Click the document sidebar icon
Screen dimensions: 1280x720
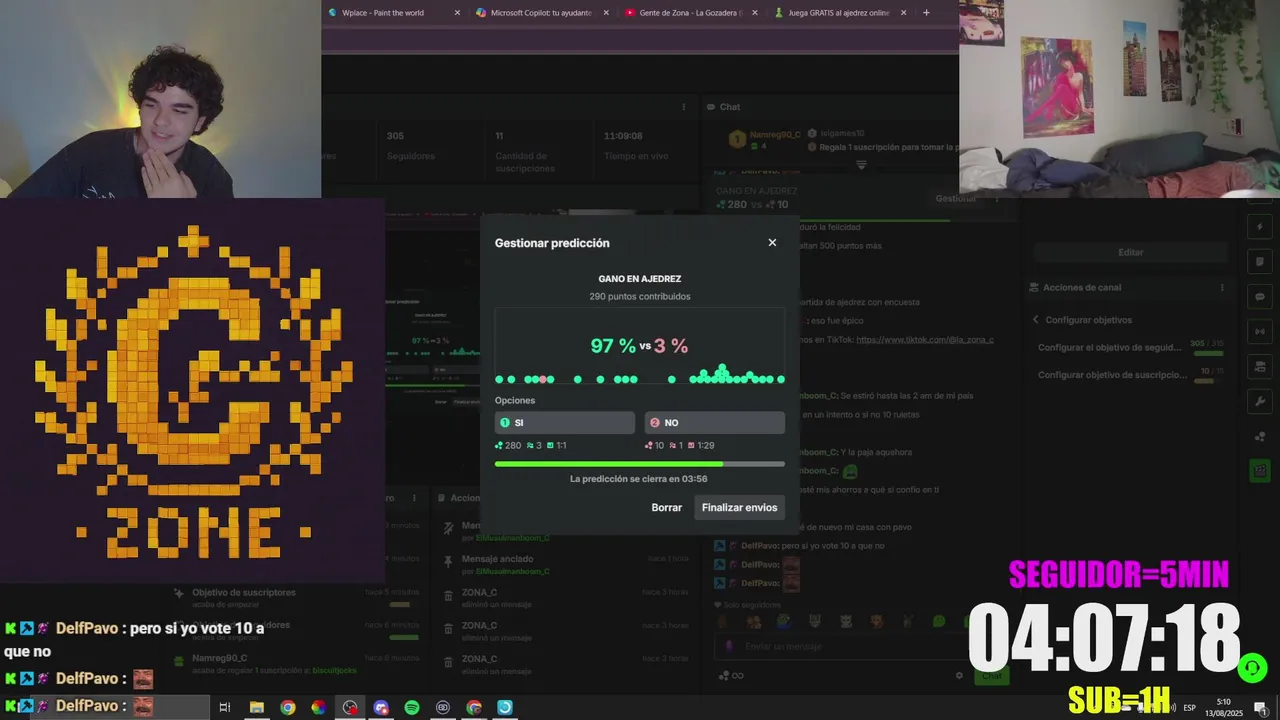[x=1260, y=262]
